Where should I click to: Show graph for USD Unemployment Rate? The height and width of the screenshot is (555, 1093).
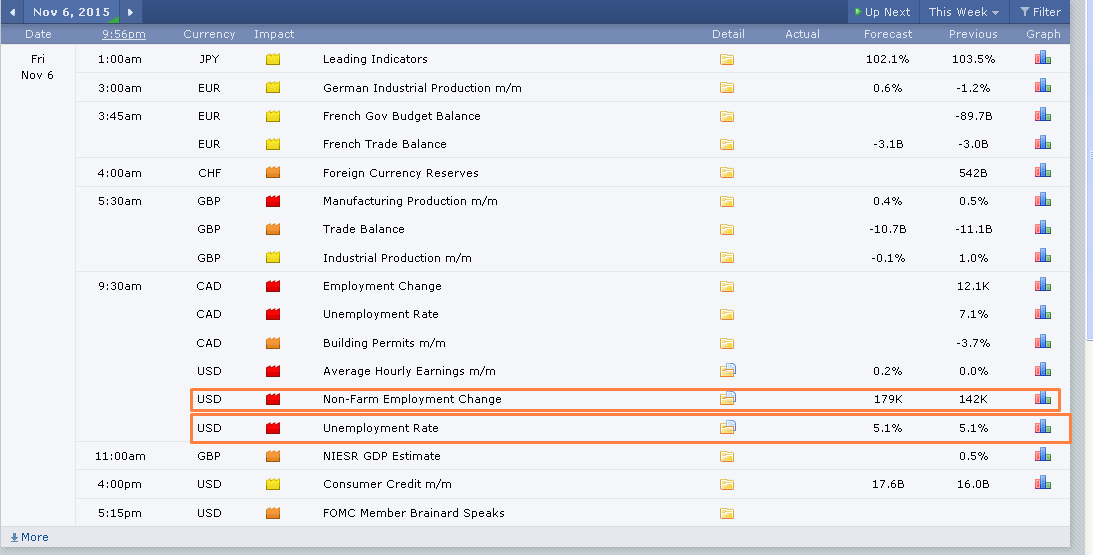(x=1043, y=428)
